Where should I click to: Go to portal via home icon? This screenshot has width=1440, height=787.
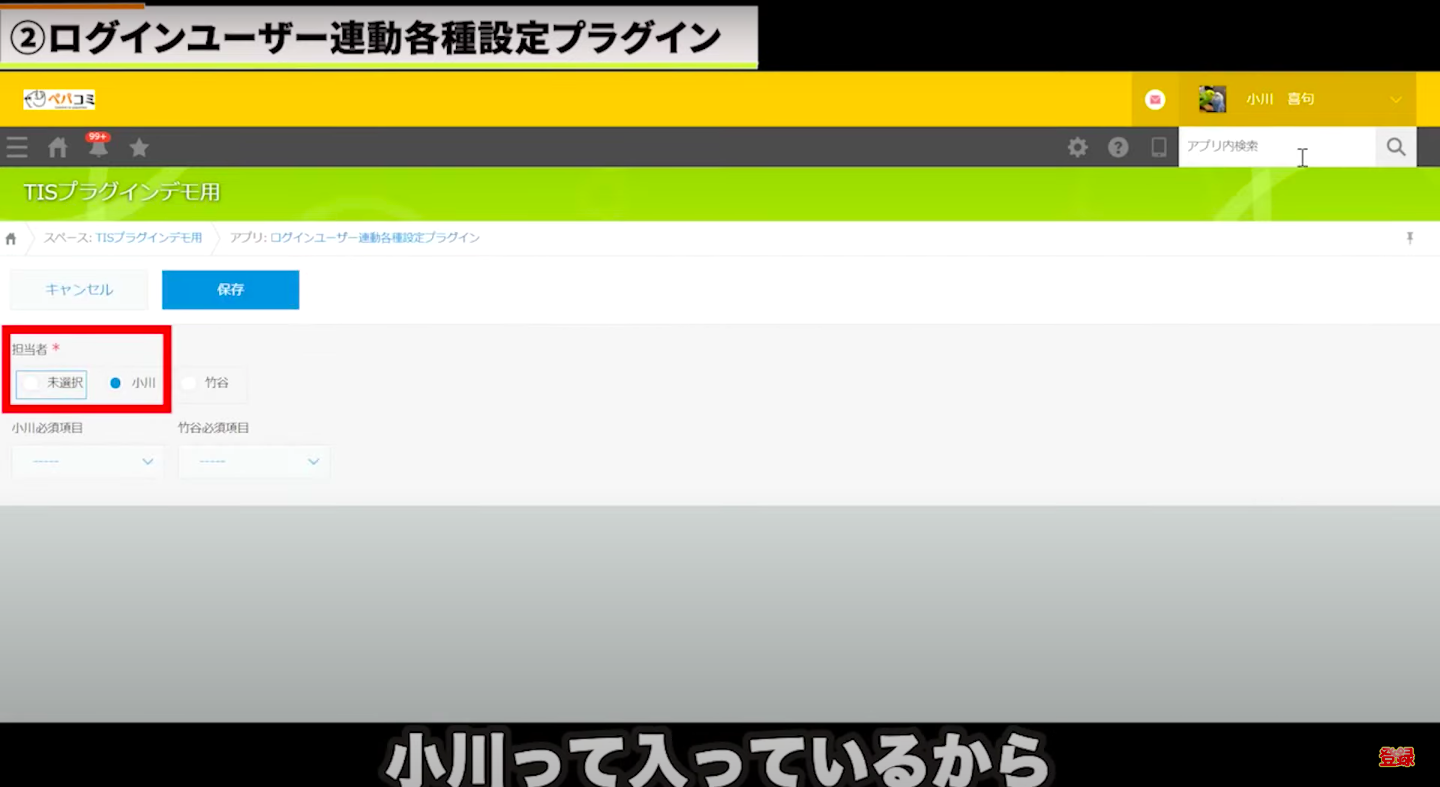coord(58,148)
